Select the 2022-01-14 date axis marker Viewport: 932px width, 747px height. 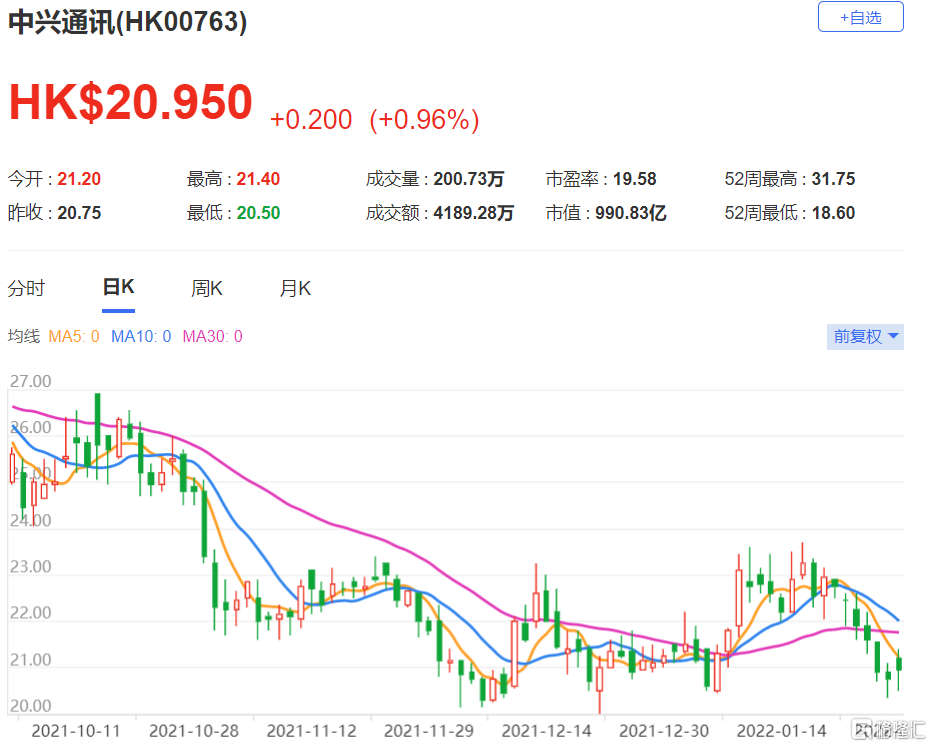pos(781,731)
